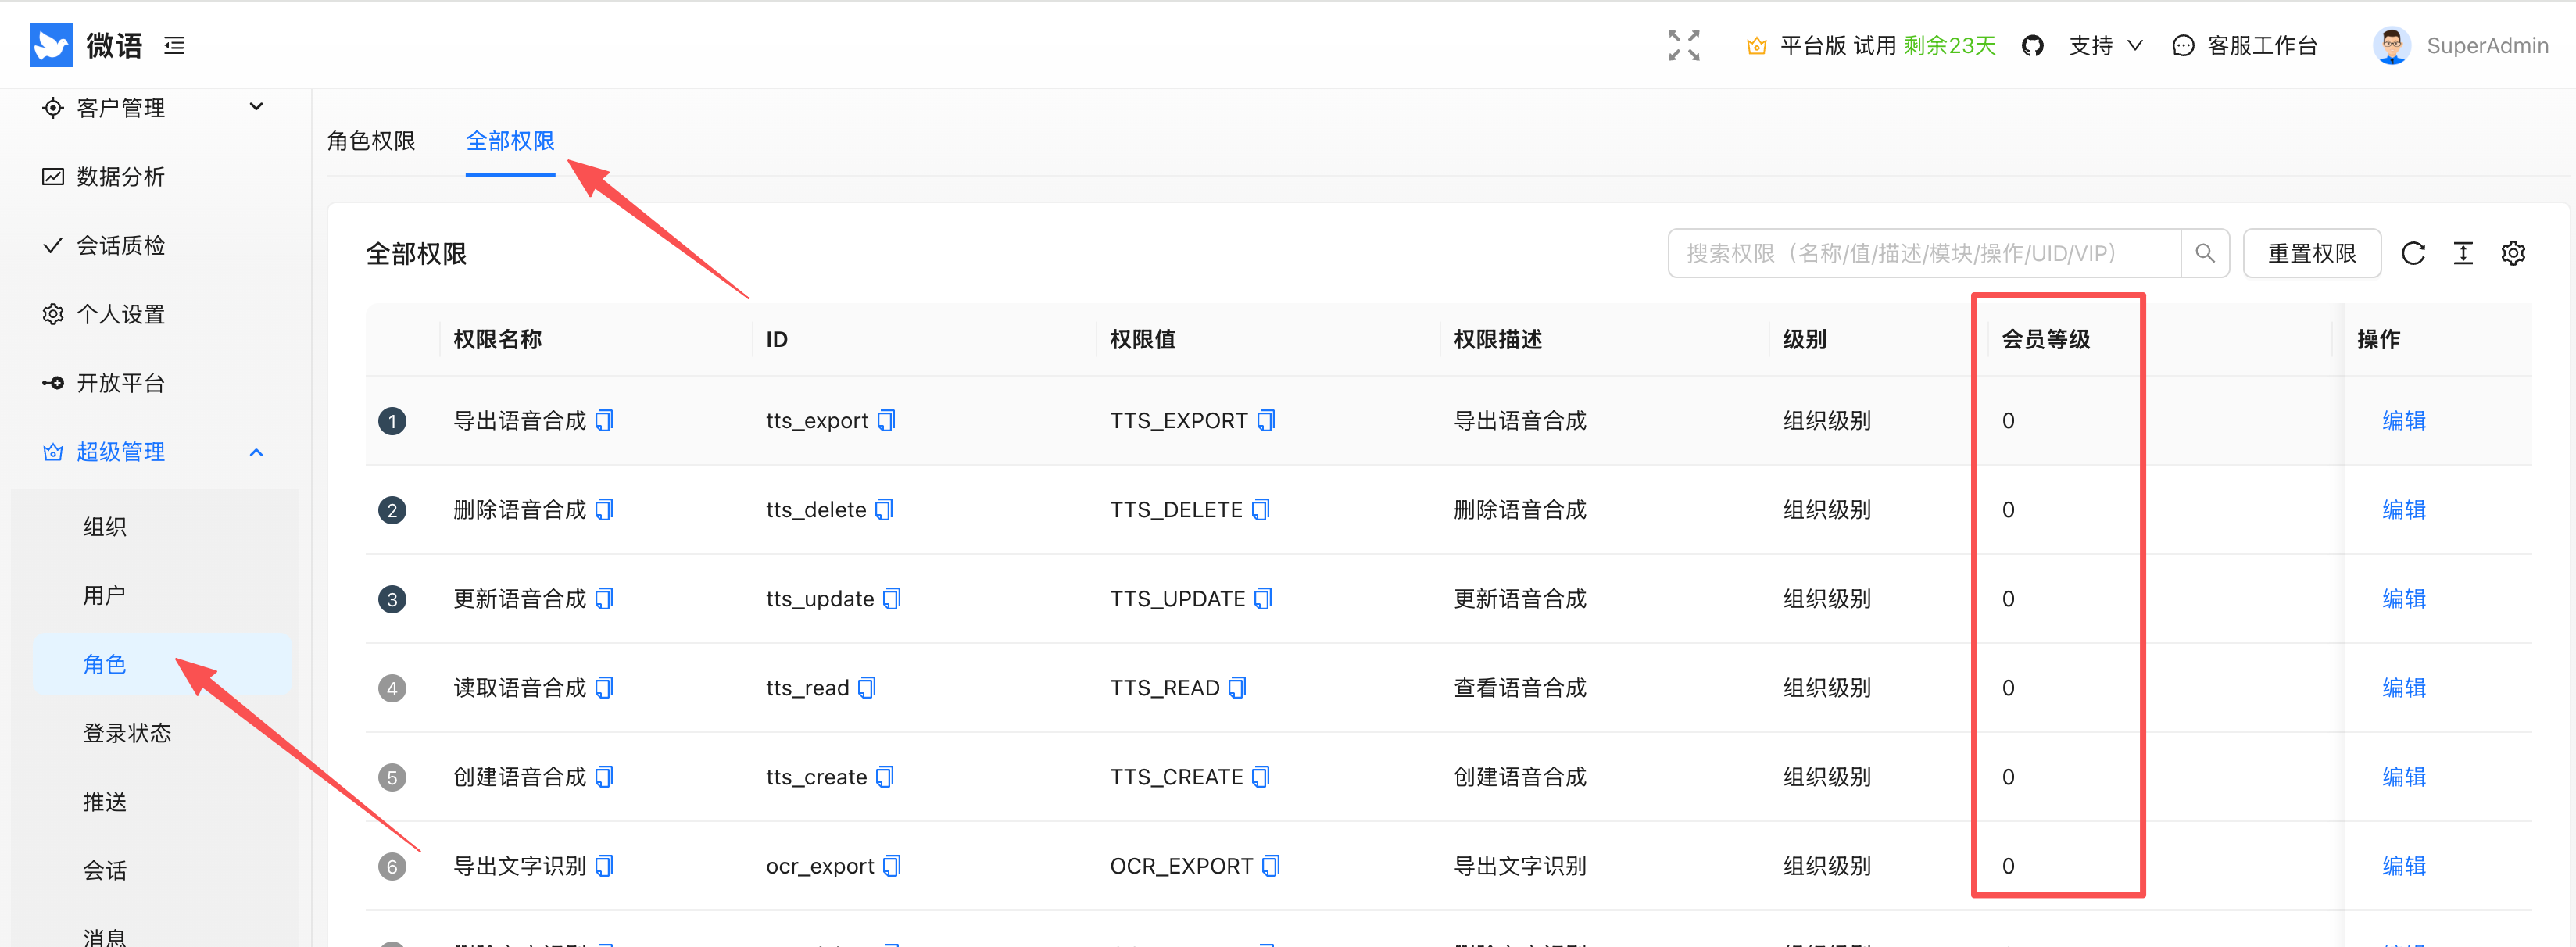This screenshot has width=2576, height=947.
Task: Focus the 搜索权限 search field
Action: tap(1924, 253)
